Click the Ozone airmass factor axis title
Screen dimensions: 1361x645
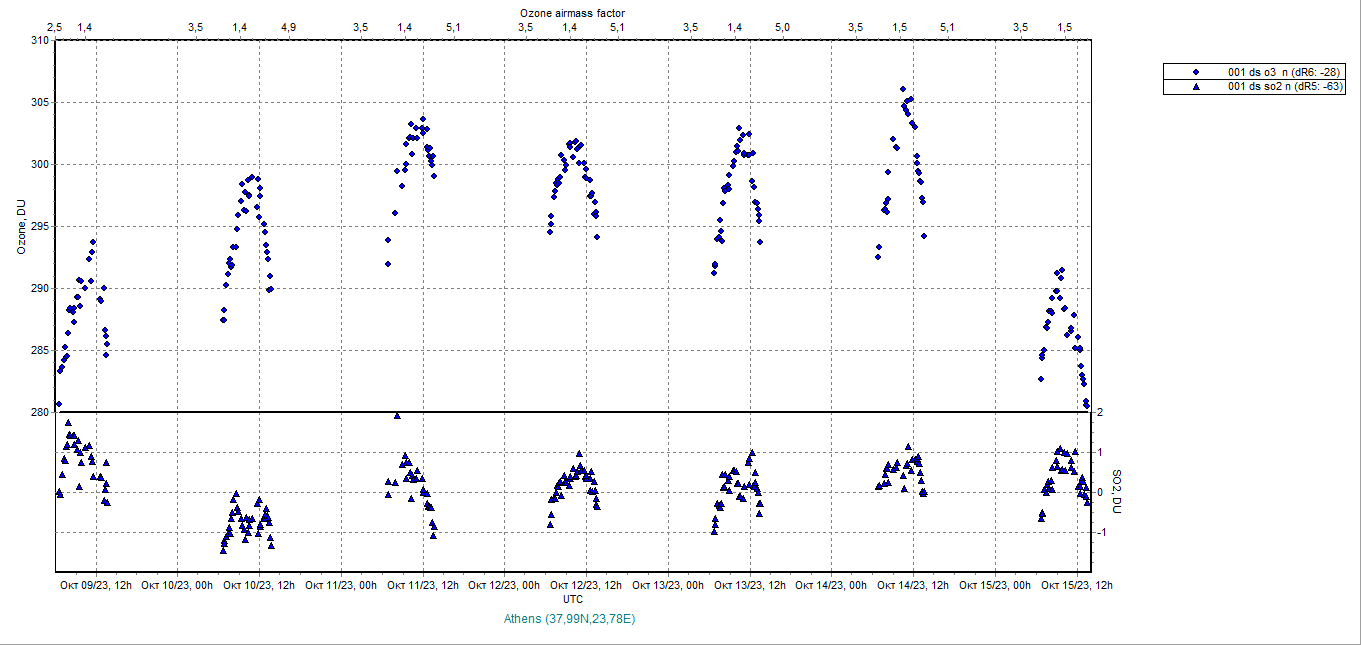point(573,12)
